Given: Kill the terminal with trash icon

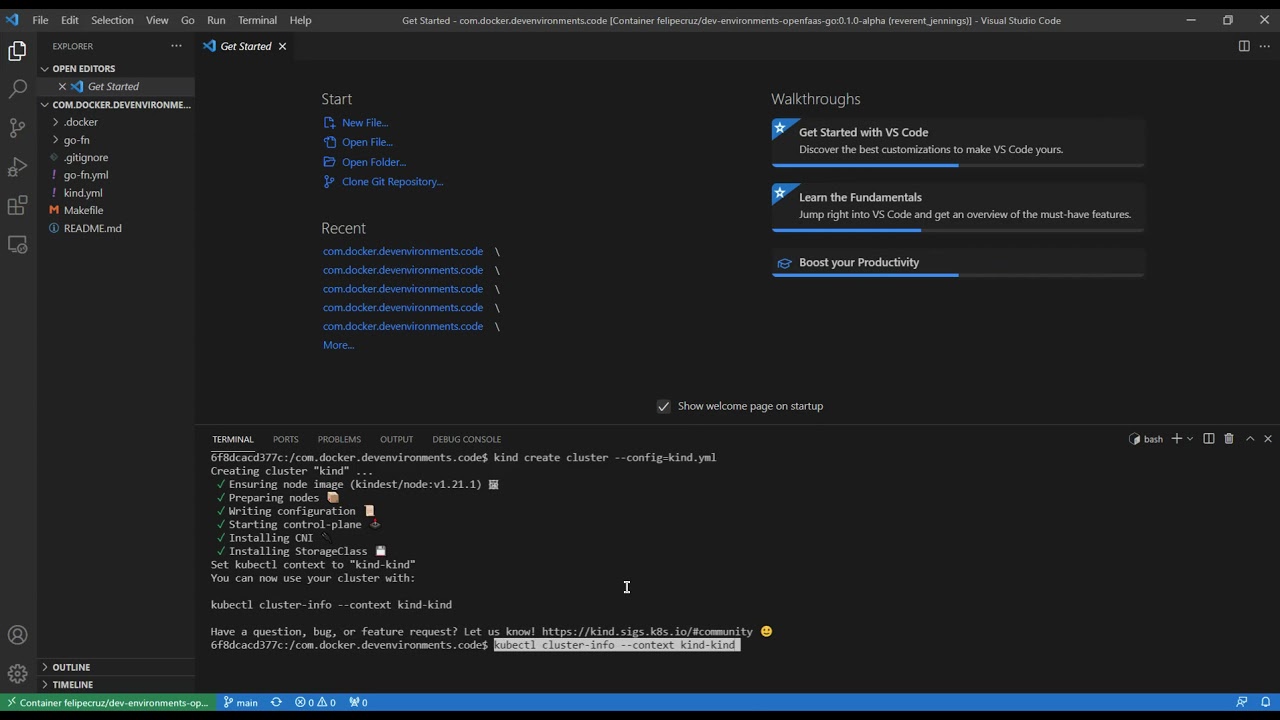Looking at the screenshot, I should pos(1229,439).
